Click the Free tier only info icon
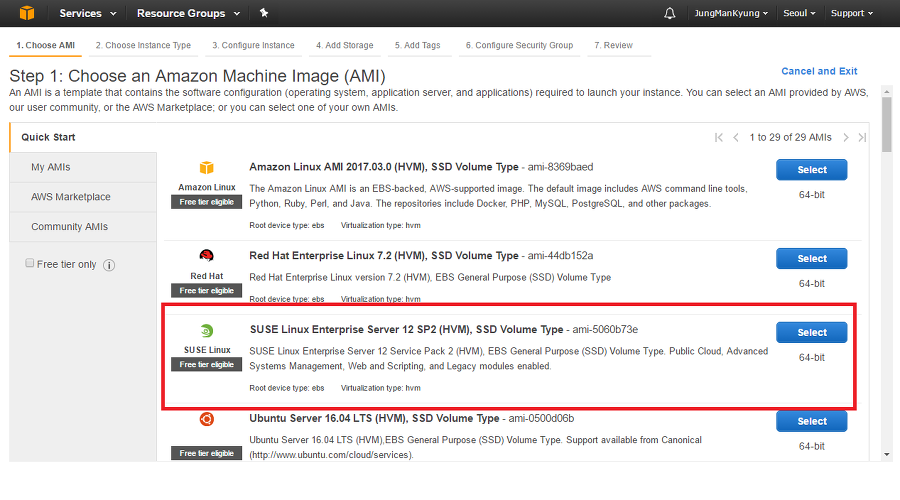This screenshot has height=500, width=900. coord(109,265)
